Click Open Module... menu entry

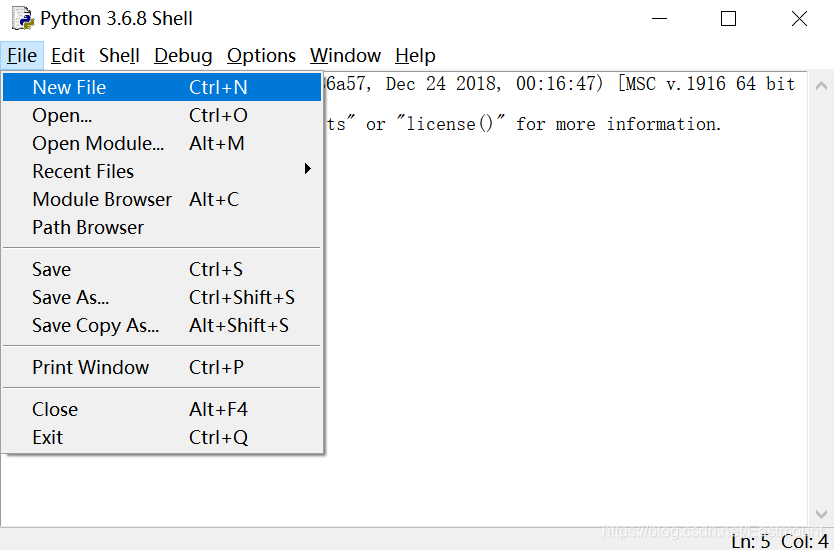tap(98, 143)
